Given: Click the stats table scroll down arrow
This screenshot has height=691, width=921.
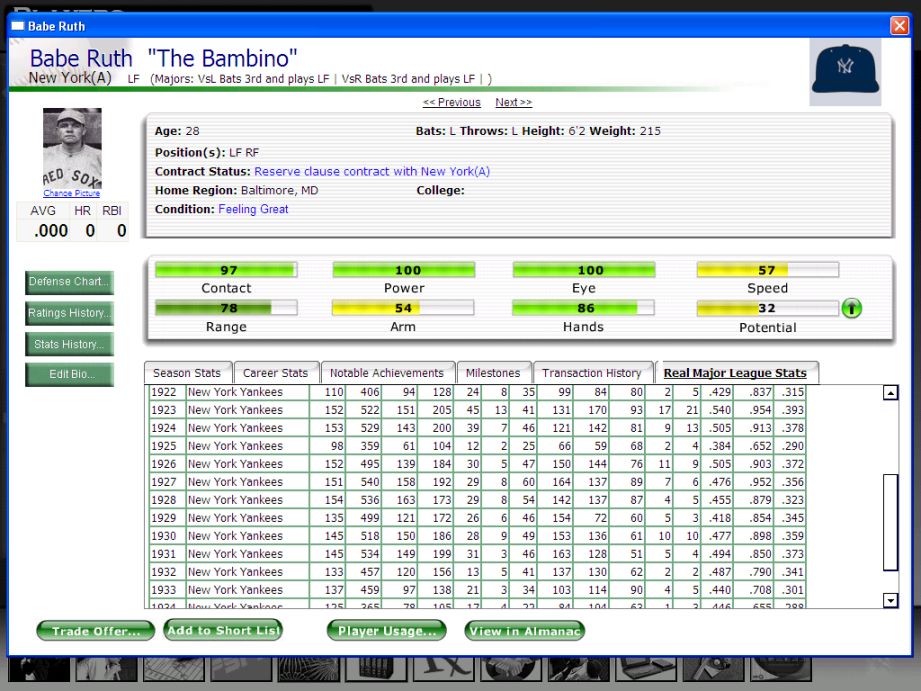Looking at the screenshot, I should [x=890, y=600].
